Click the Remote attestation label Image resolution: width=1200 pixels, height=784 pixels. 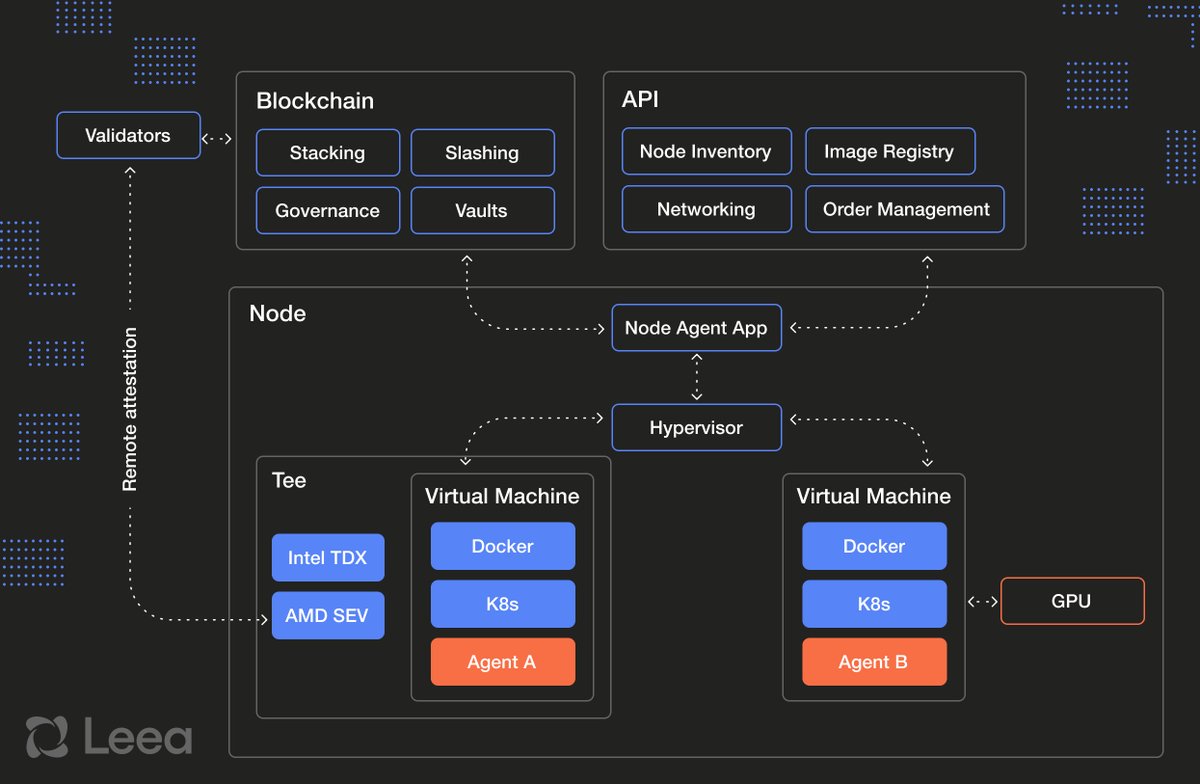[x=130, y=409]
